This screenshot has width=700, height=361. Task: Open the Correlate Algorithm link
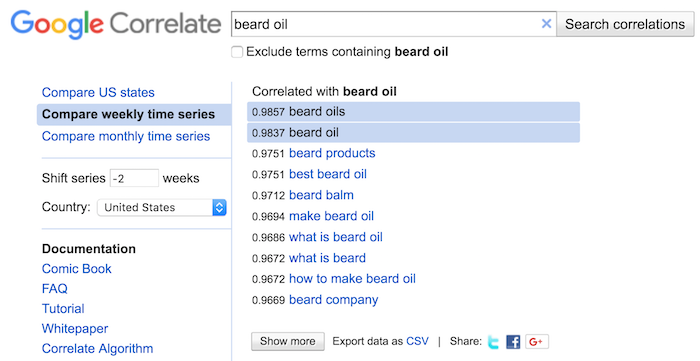click(97, 349)
